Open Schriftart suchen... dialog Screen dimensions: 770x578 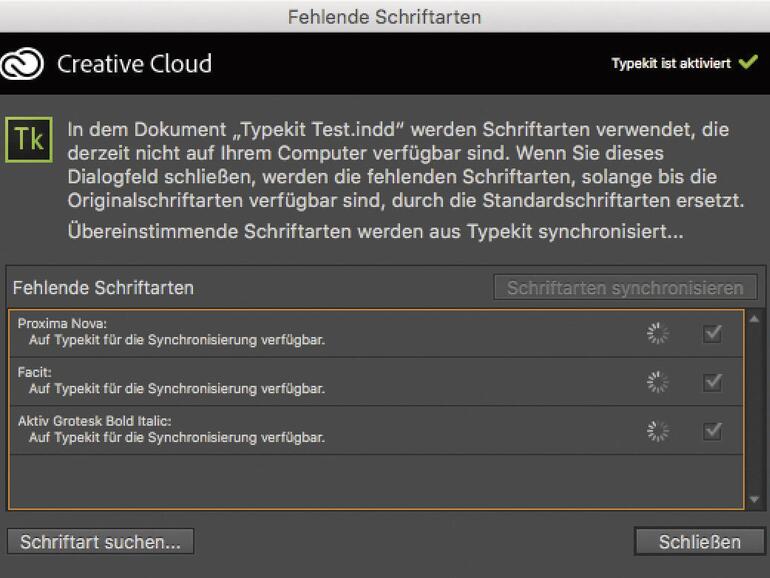click(x=101, y=542)
